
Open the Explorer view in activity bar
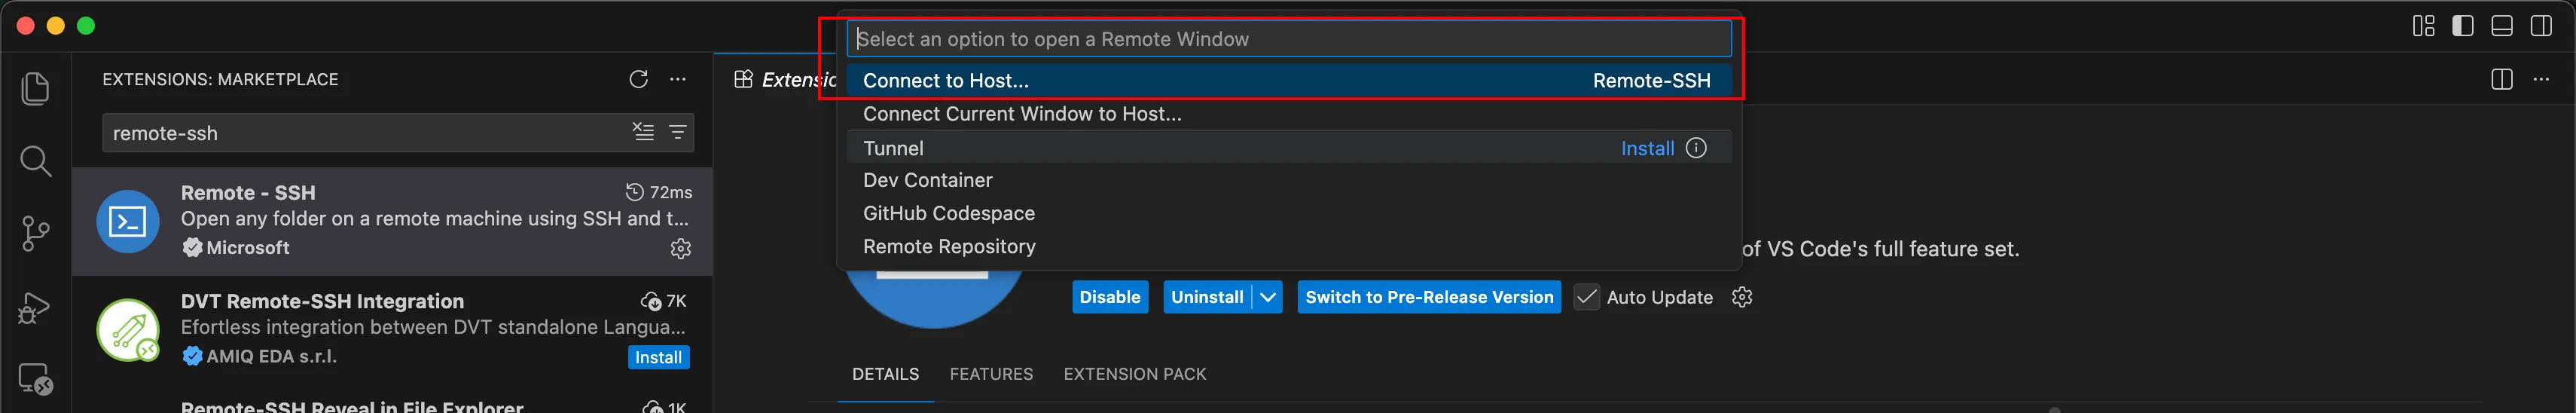(35, 89)
